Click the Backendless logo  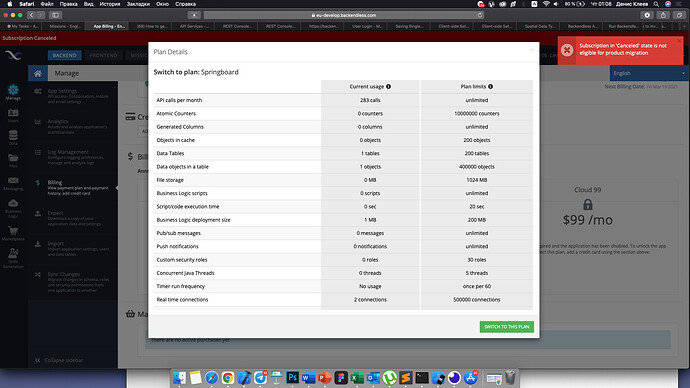pos(13,55)
